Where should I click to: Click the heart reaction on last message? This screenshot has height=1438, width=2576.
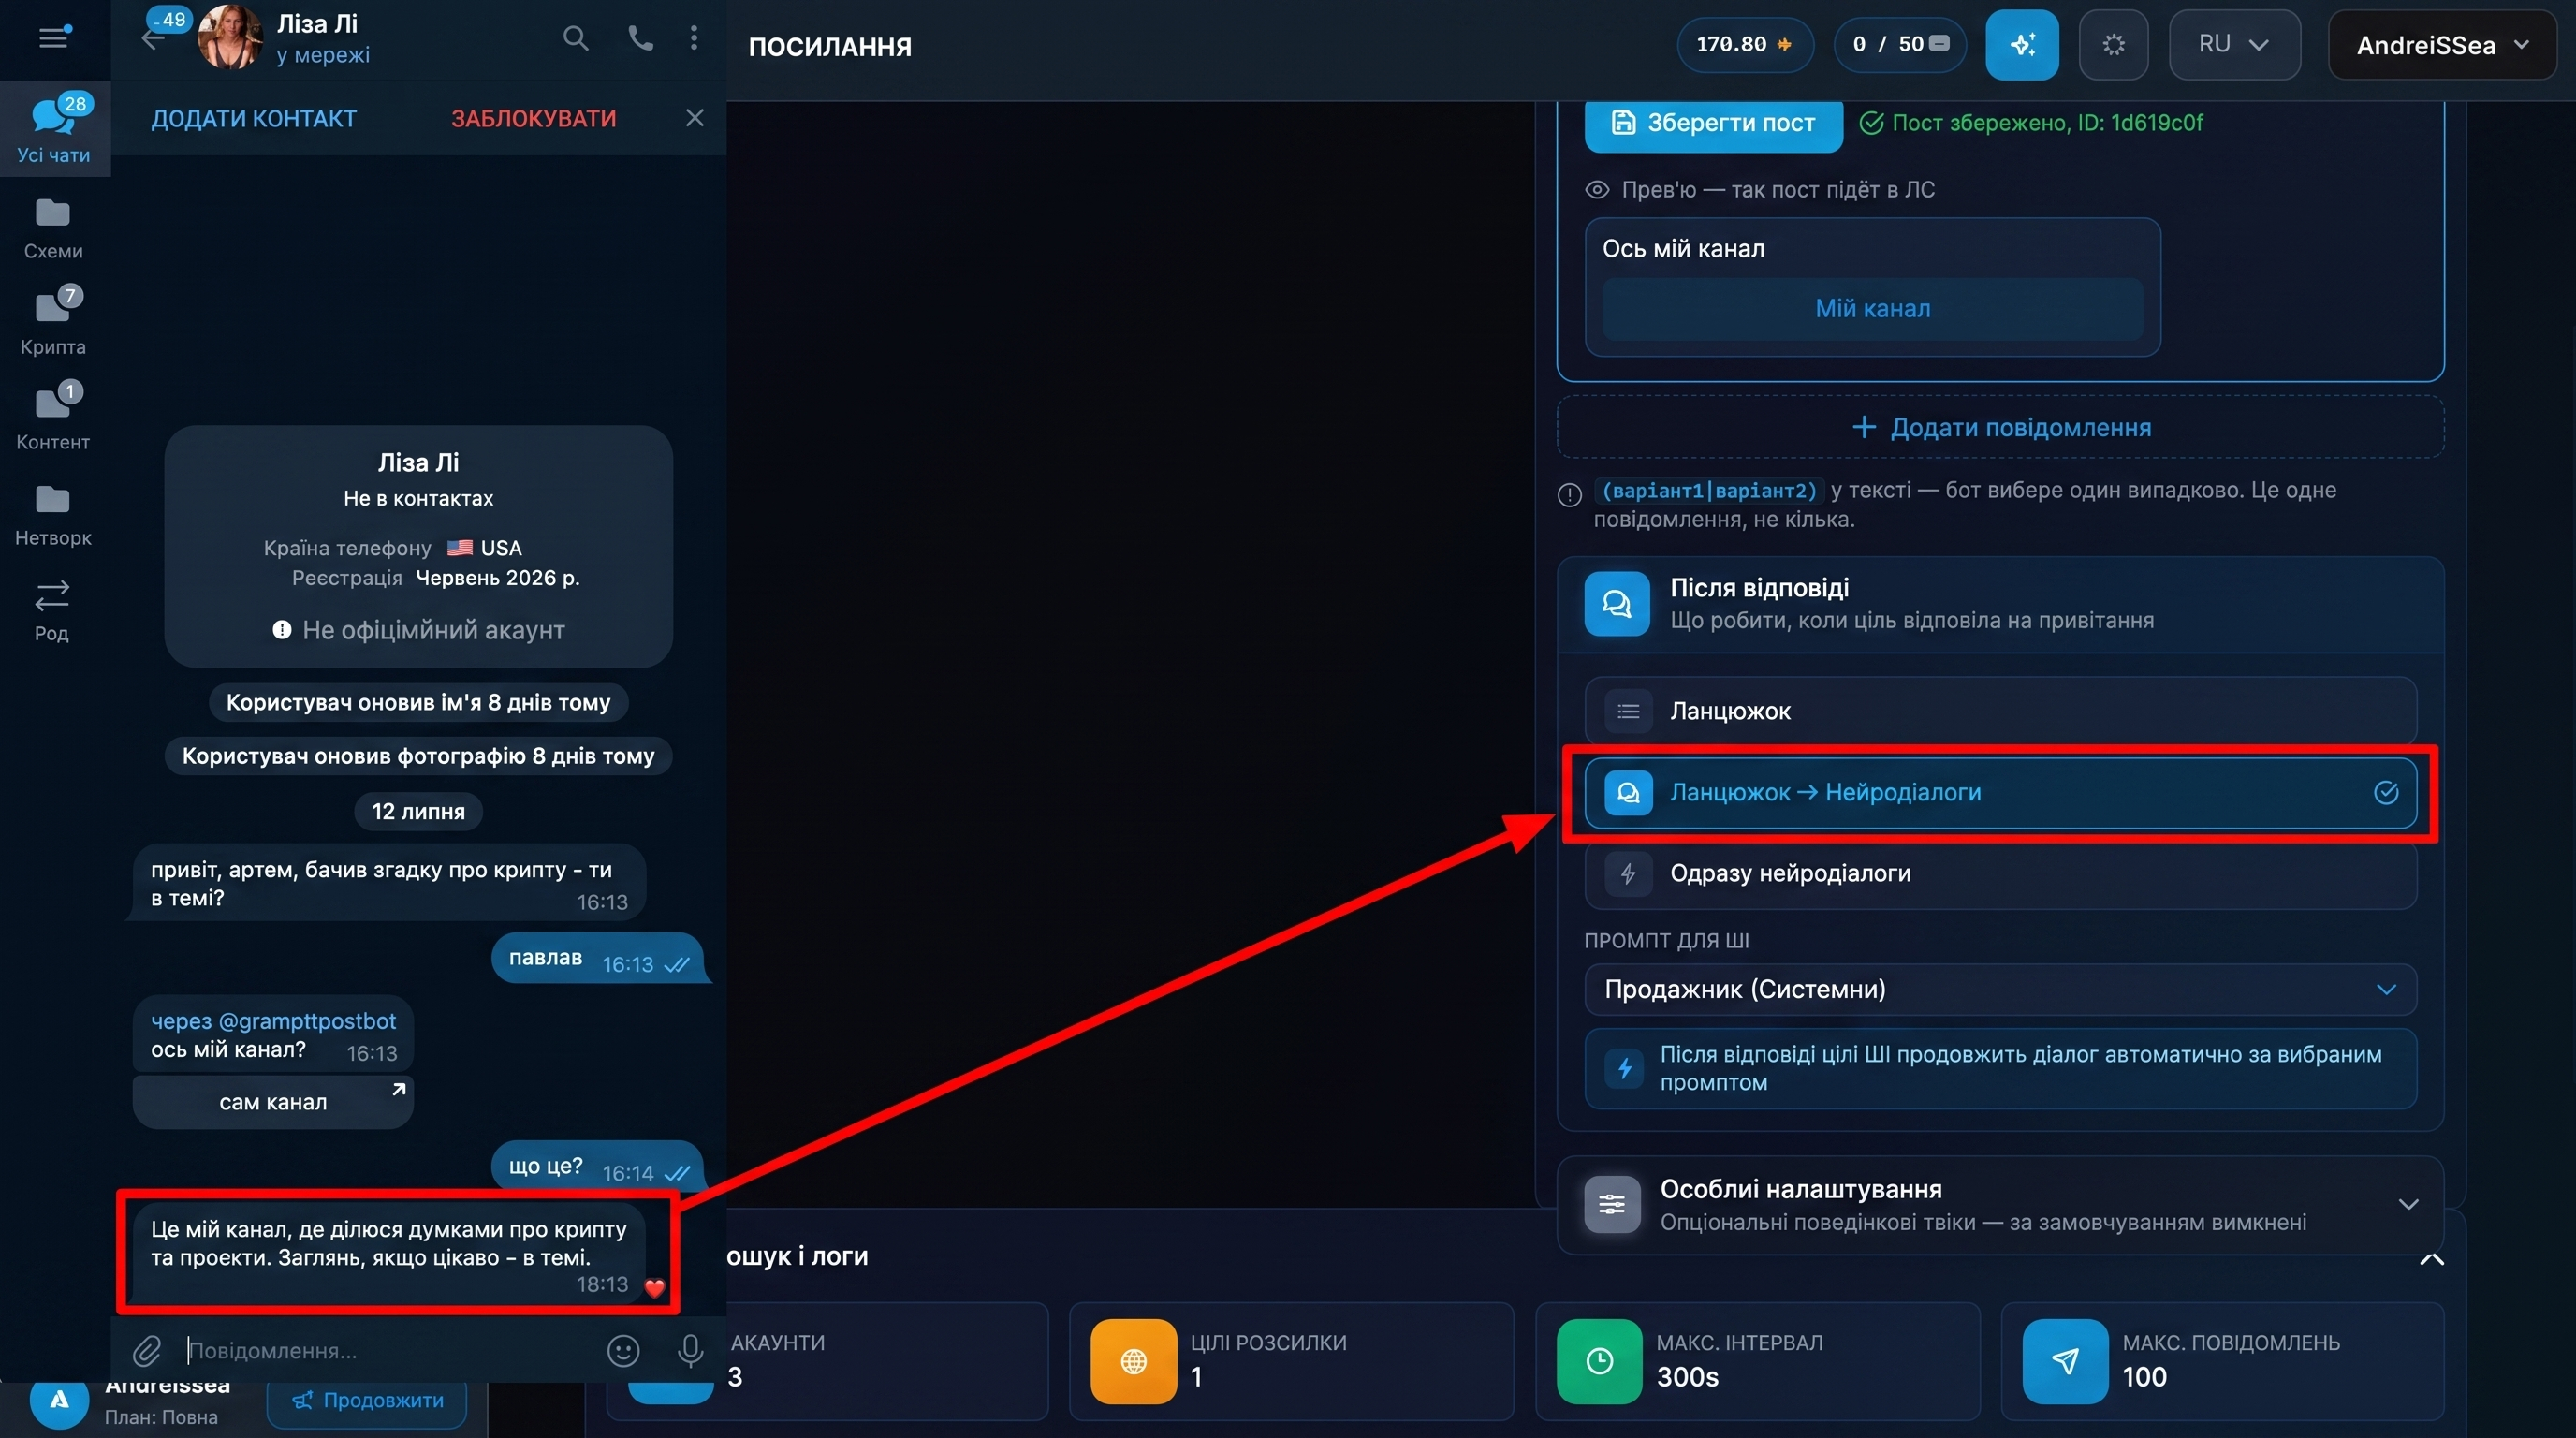tap(655, 1288)
